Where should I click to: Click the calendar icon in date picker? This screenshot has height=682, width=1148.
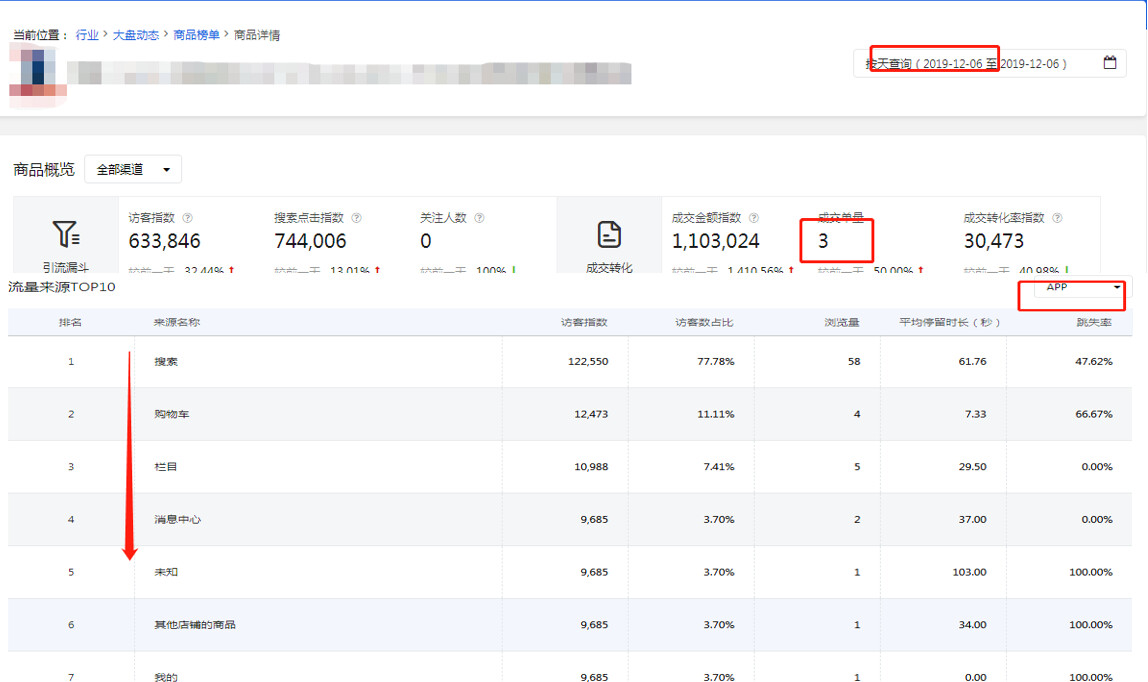[1110, 63]
